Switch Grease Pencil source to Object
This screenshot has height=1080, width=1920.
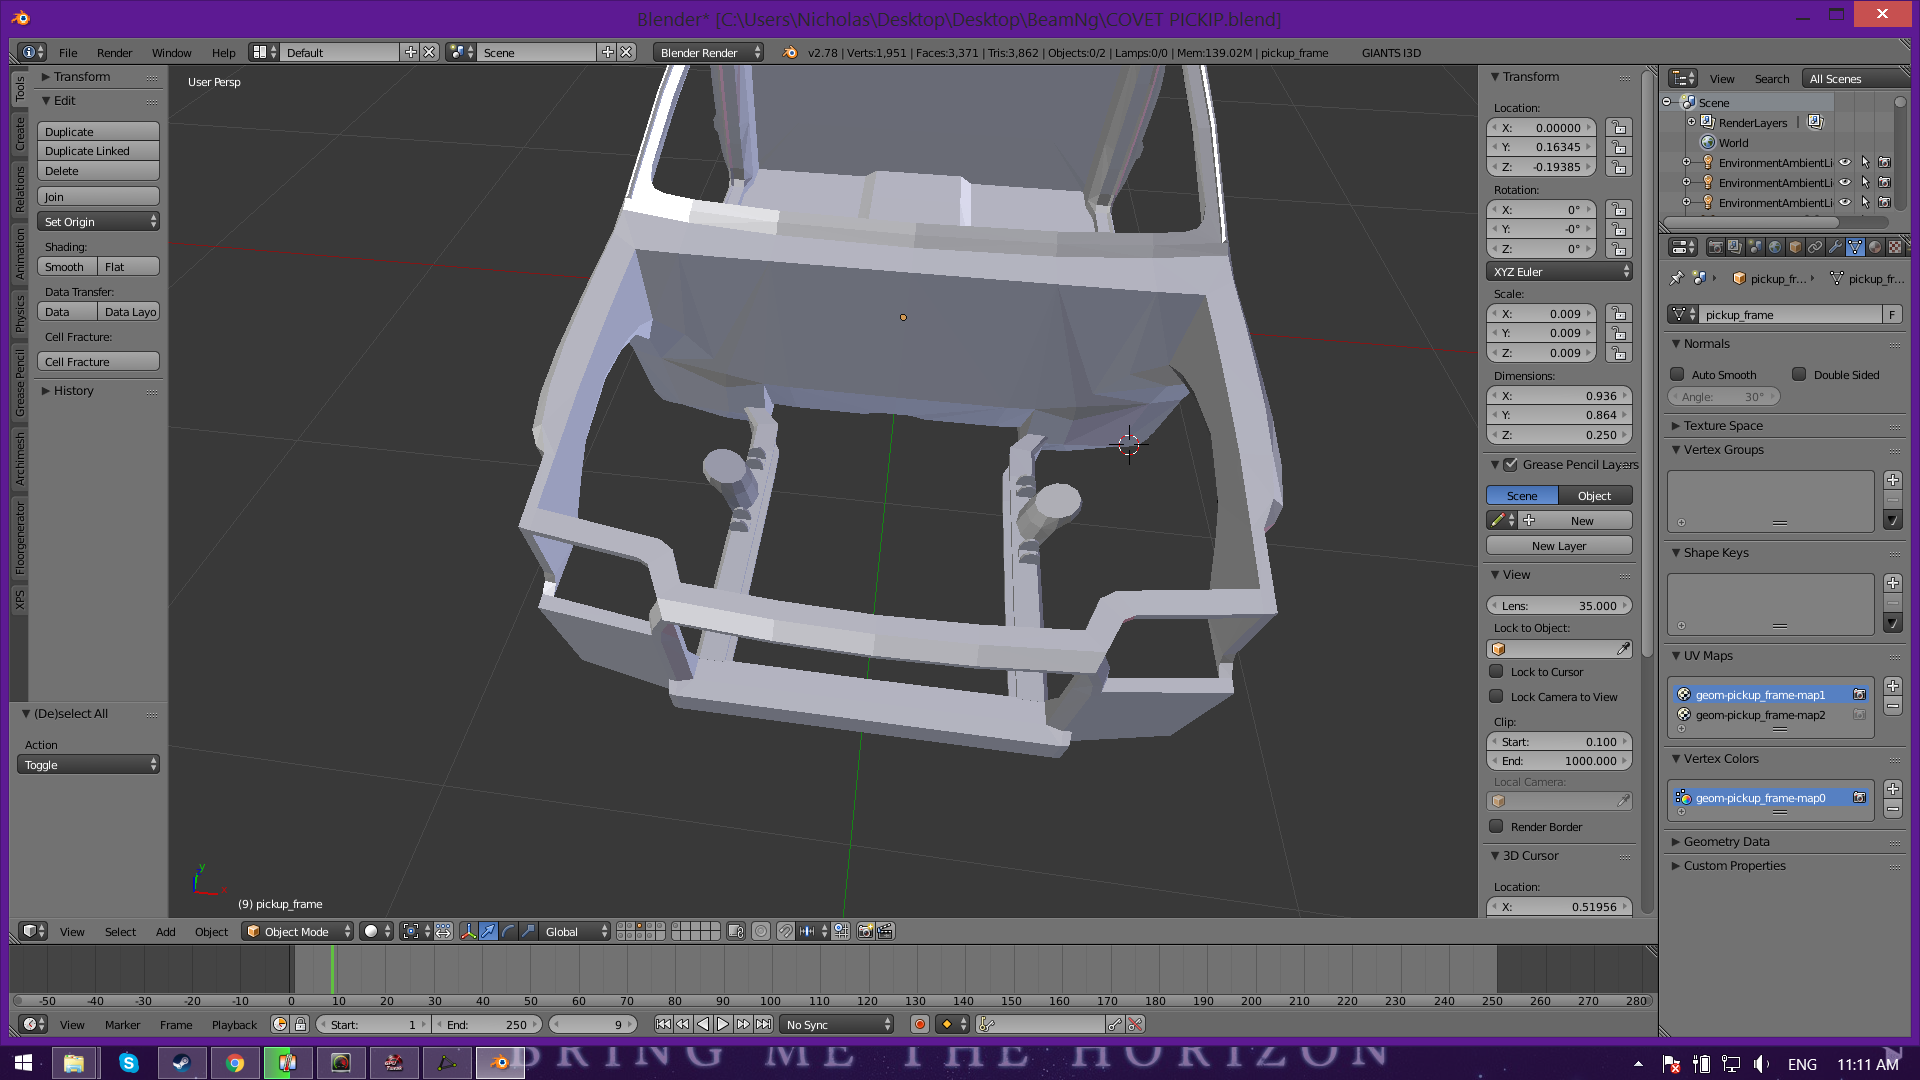point(1594,496)
